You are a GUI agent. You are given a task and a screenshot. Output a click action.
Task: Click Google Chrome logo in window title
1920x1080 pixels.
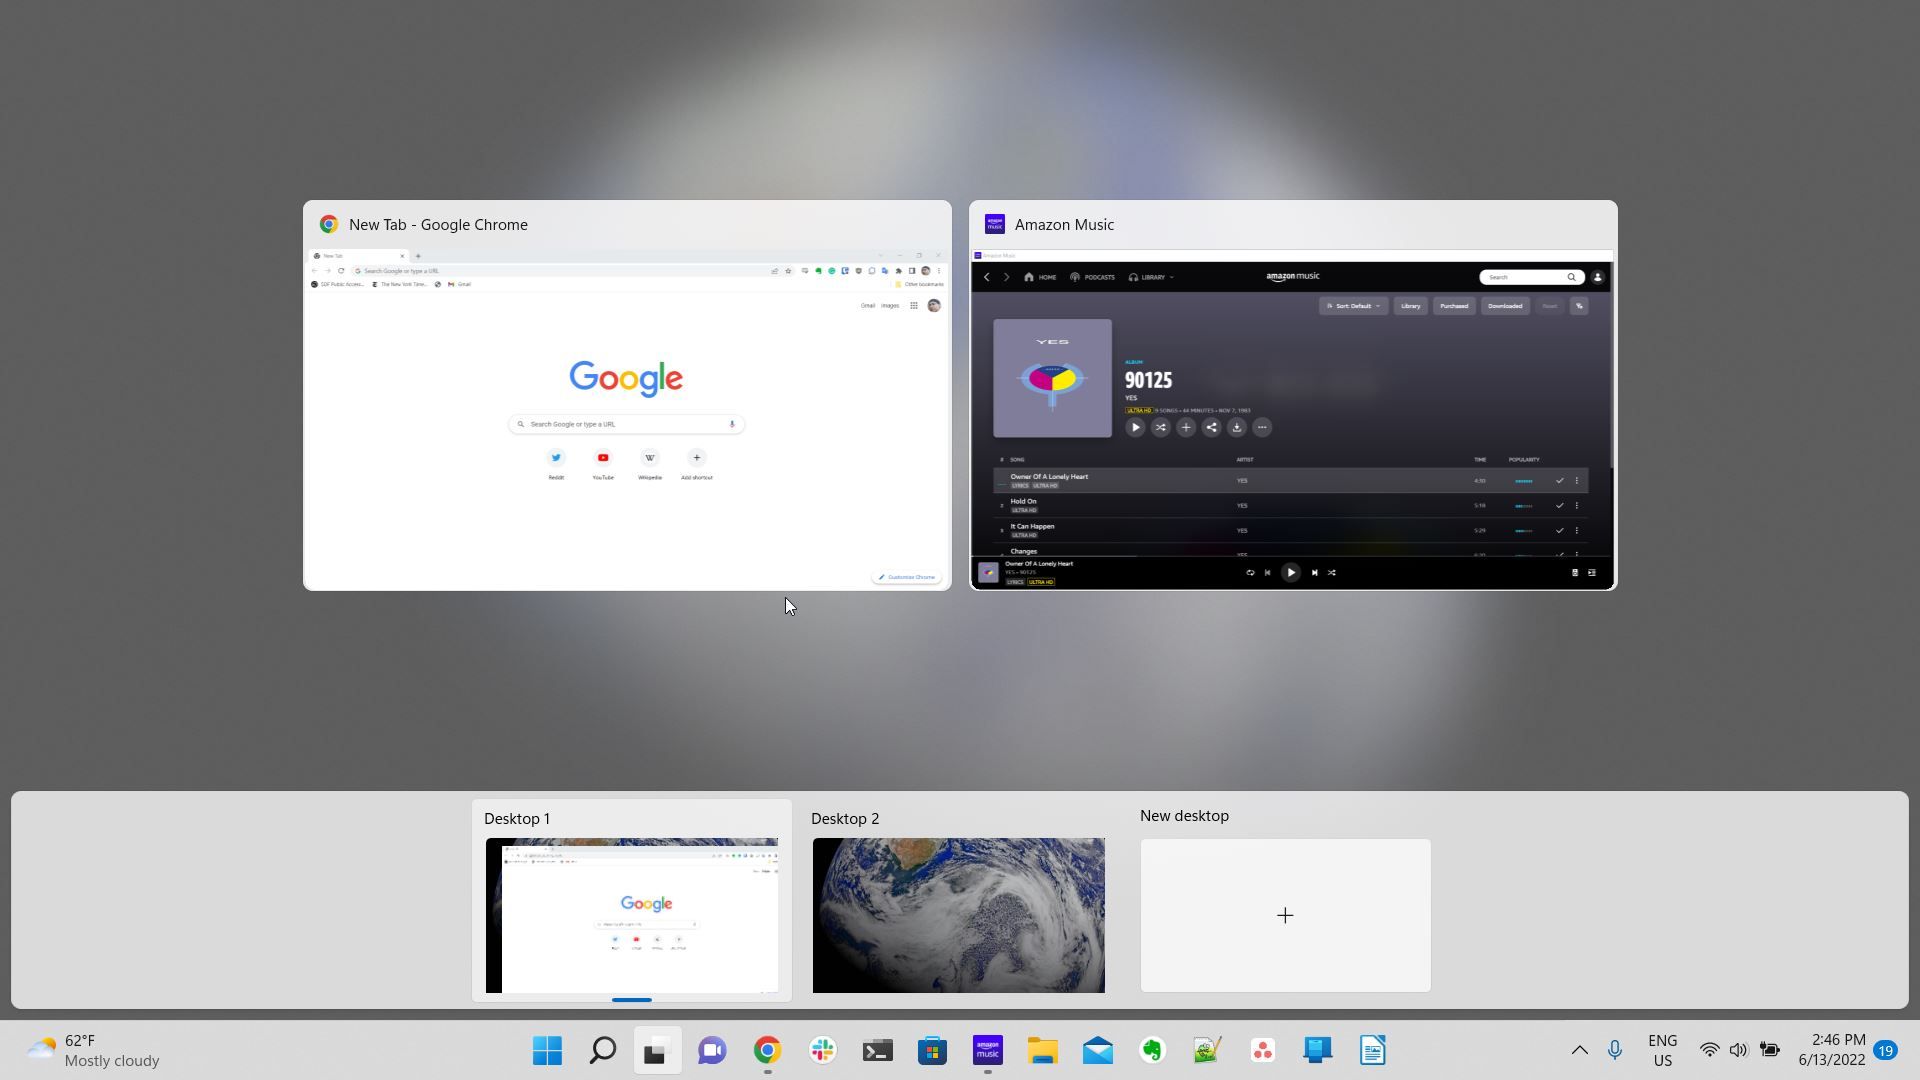point(328,224)
